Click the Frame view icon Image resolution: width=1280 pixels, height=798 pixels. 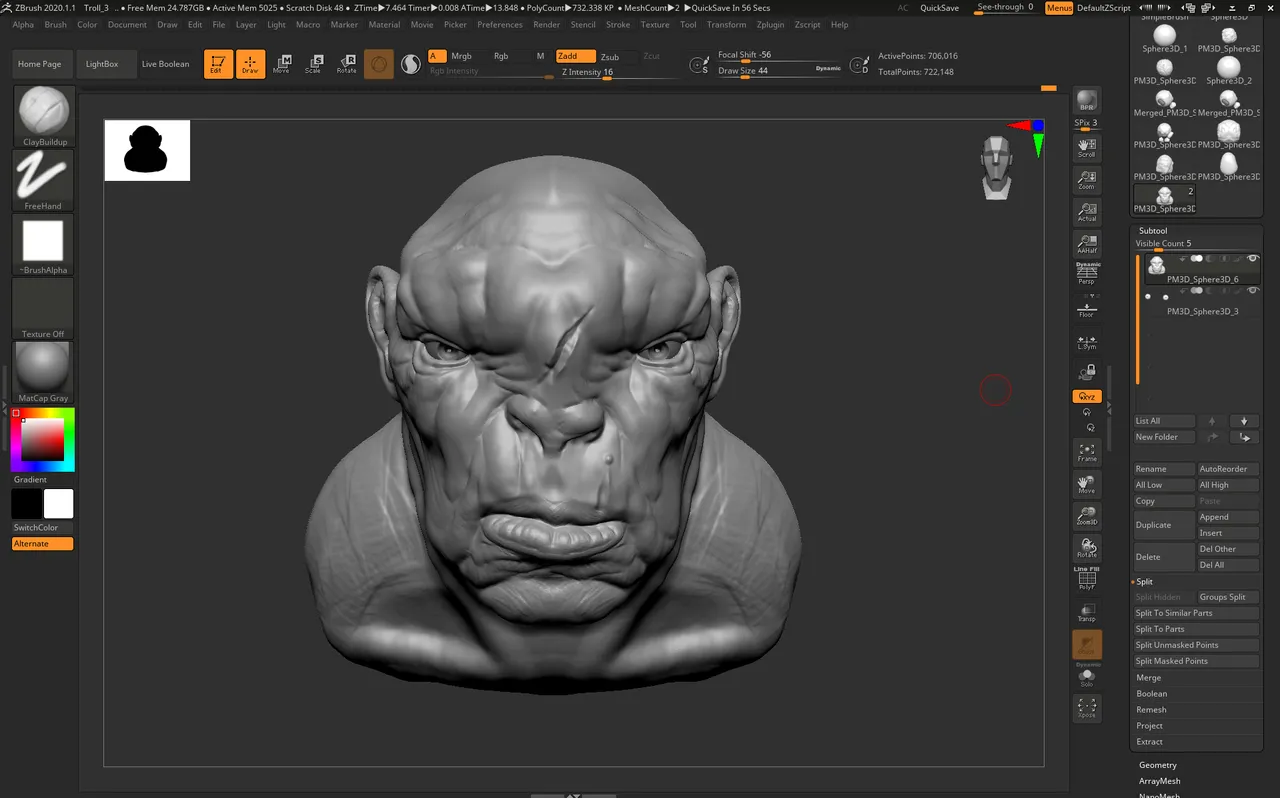[1087, 453]
